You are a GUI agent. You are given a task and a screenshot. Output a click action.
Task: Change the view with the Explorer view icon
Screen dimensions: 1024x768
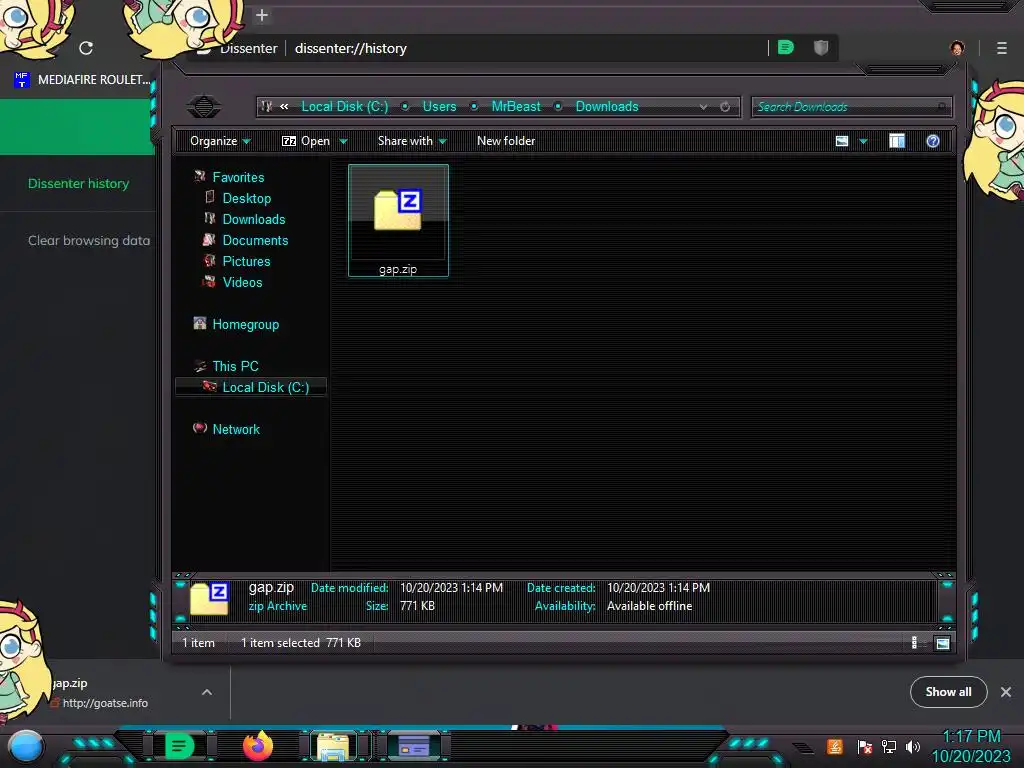[842, 141]
